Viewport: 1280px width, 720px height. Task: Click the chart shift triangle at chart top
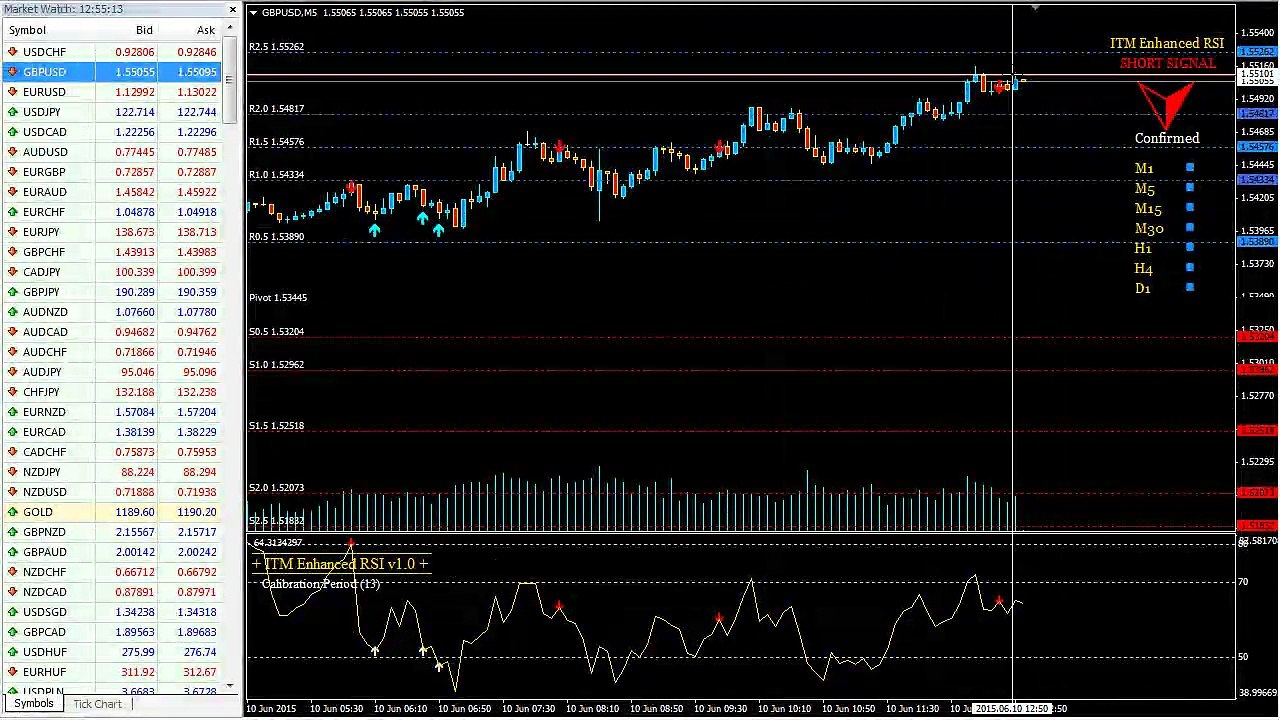click(x=1035, y=9)
